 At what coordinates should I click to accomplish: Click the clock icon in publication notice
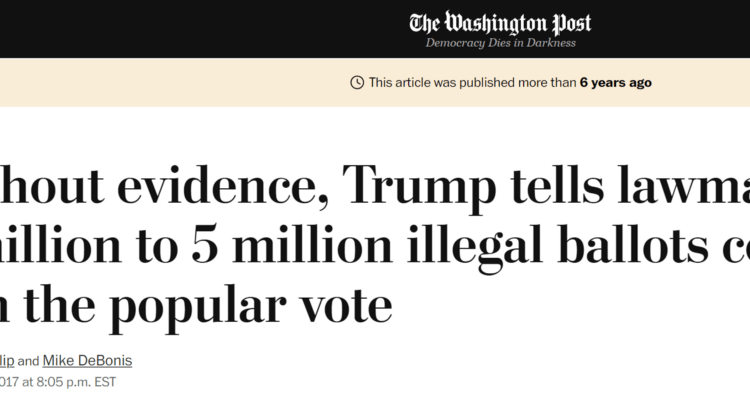[357, 83]
